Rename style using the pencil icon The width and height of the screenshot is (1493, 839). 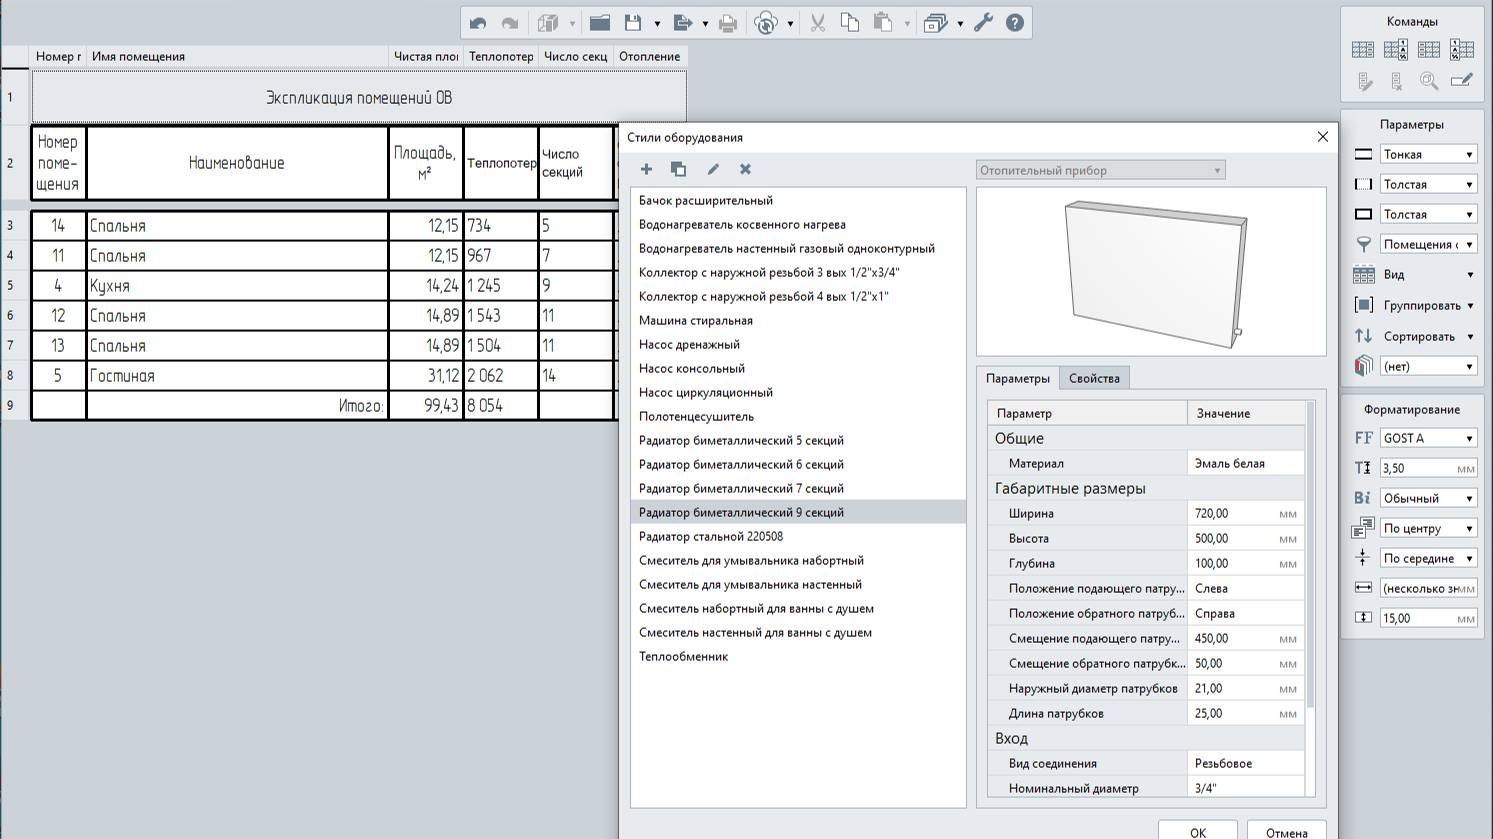(713, 169)
